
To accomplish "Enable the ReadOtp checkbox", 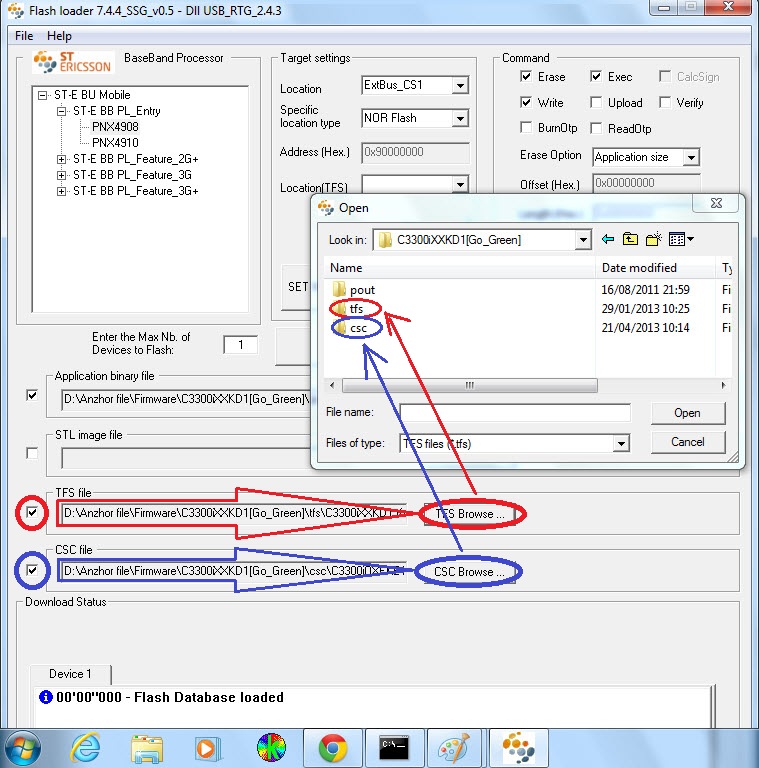I will [x=596, y=128].
